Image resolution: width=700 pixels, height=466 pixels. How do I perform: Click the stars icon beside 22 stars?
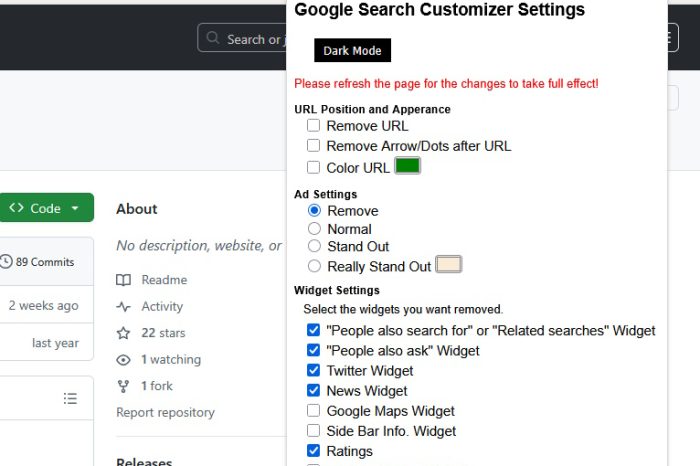point(124,333)
